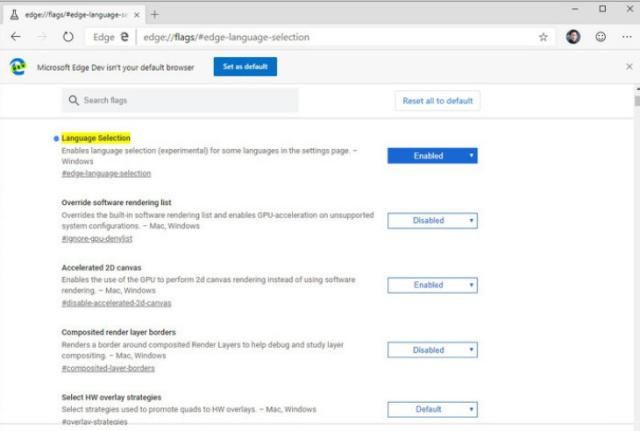Expand Override software rendering list dropdown
The width and height of the screenshot is (640, 431).
432,220
